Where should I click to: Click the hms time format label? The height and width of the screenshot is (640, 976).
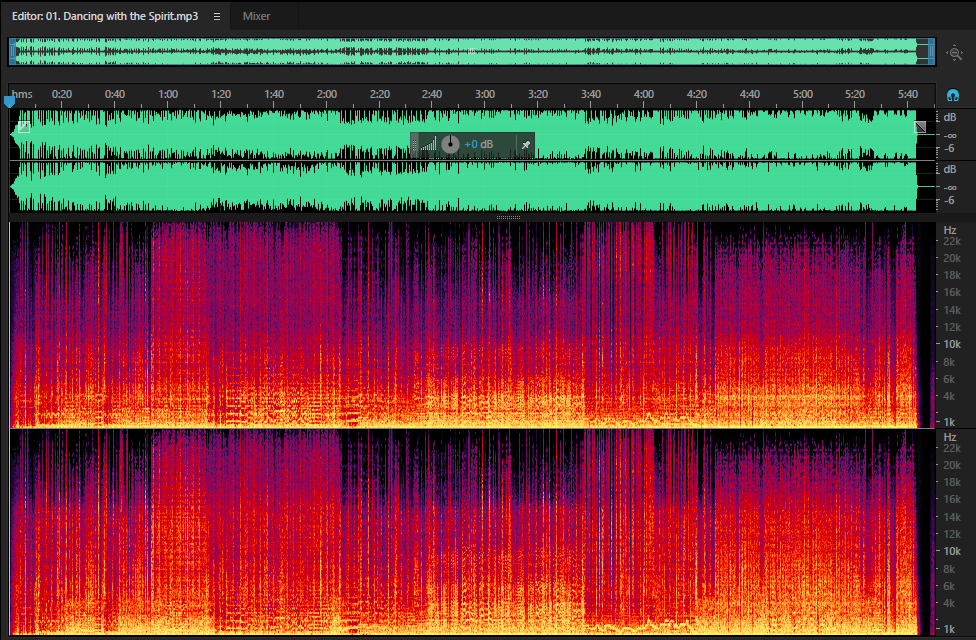coord(22,94)
